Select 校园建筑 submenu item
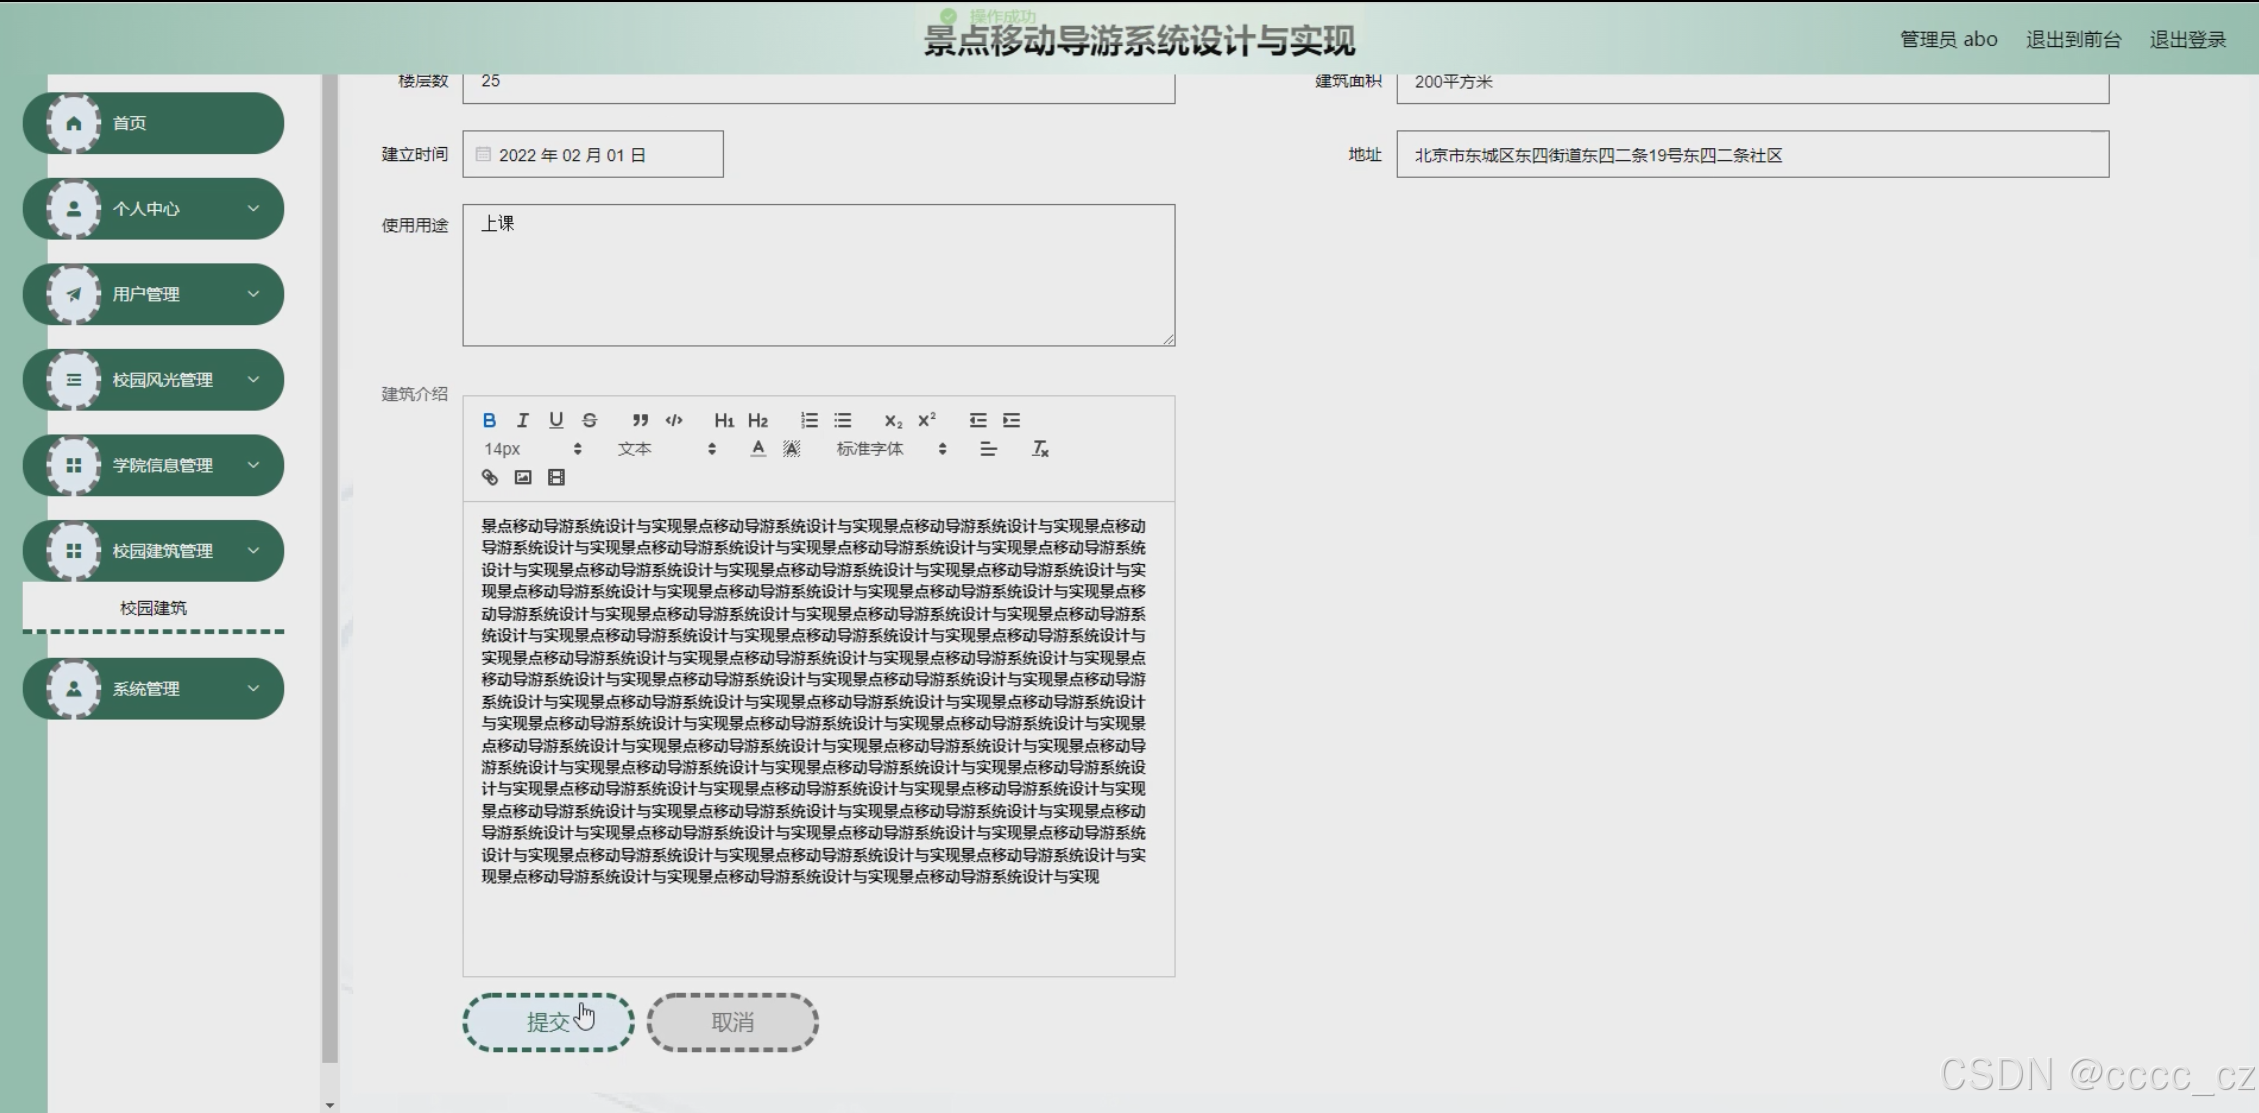The width and height of the screenshot is (2259, 1113). coord(153,608)
